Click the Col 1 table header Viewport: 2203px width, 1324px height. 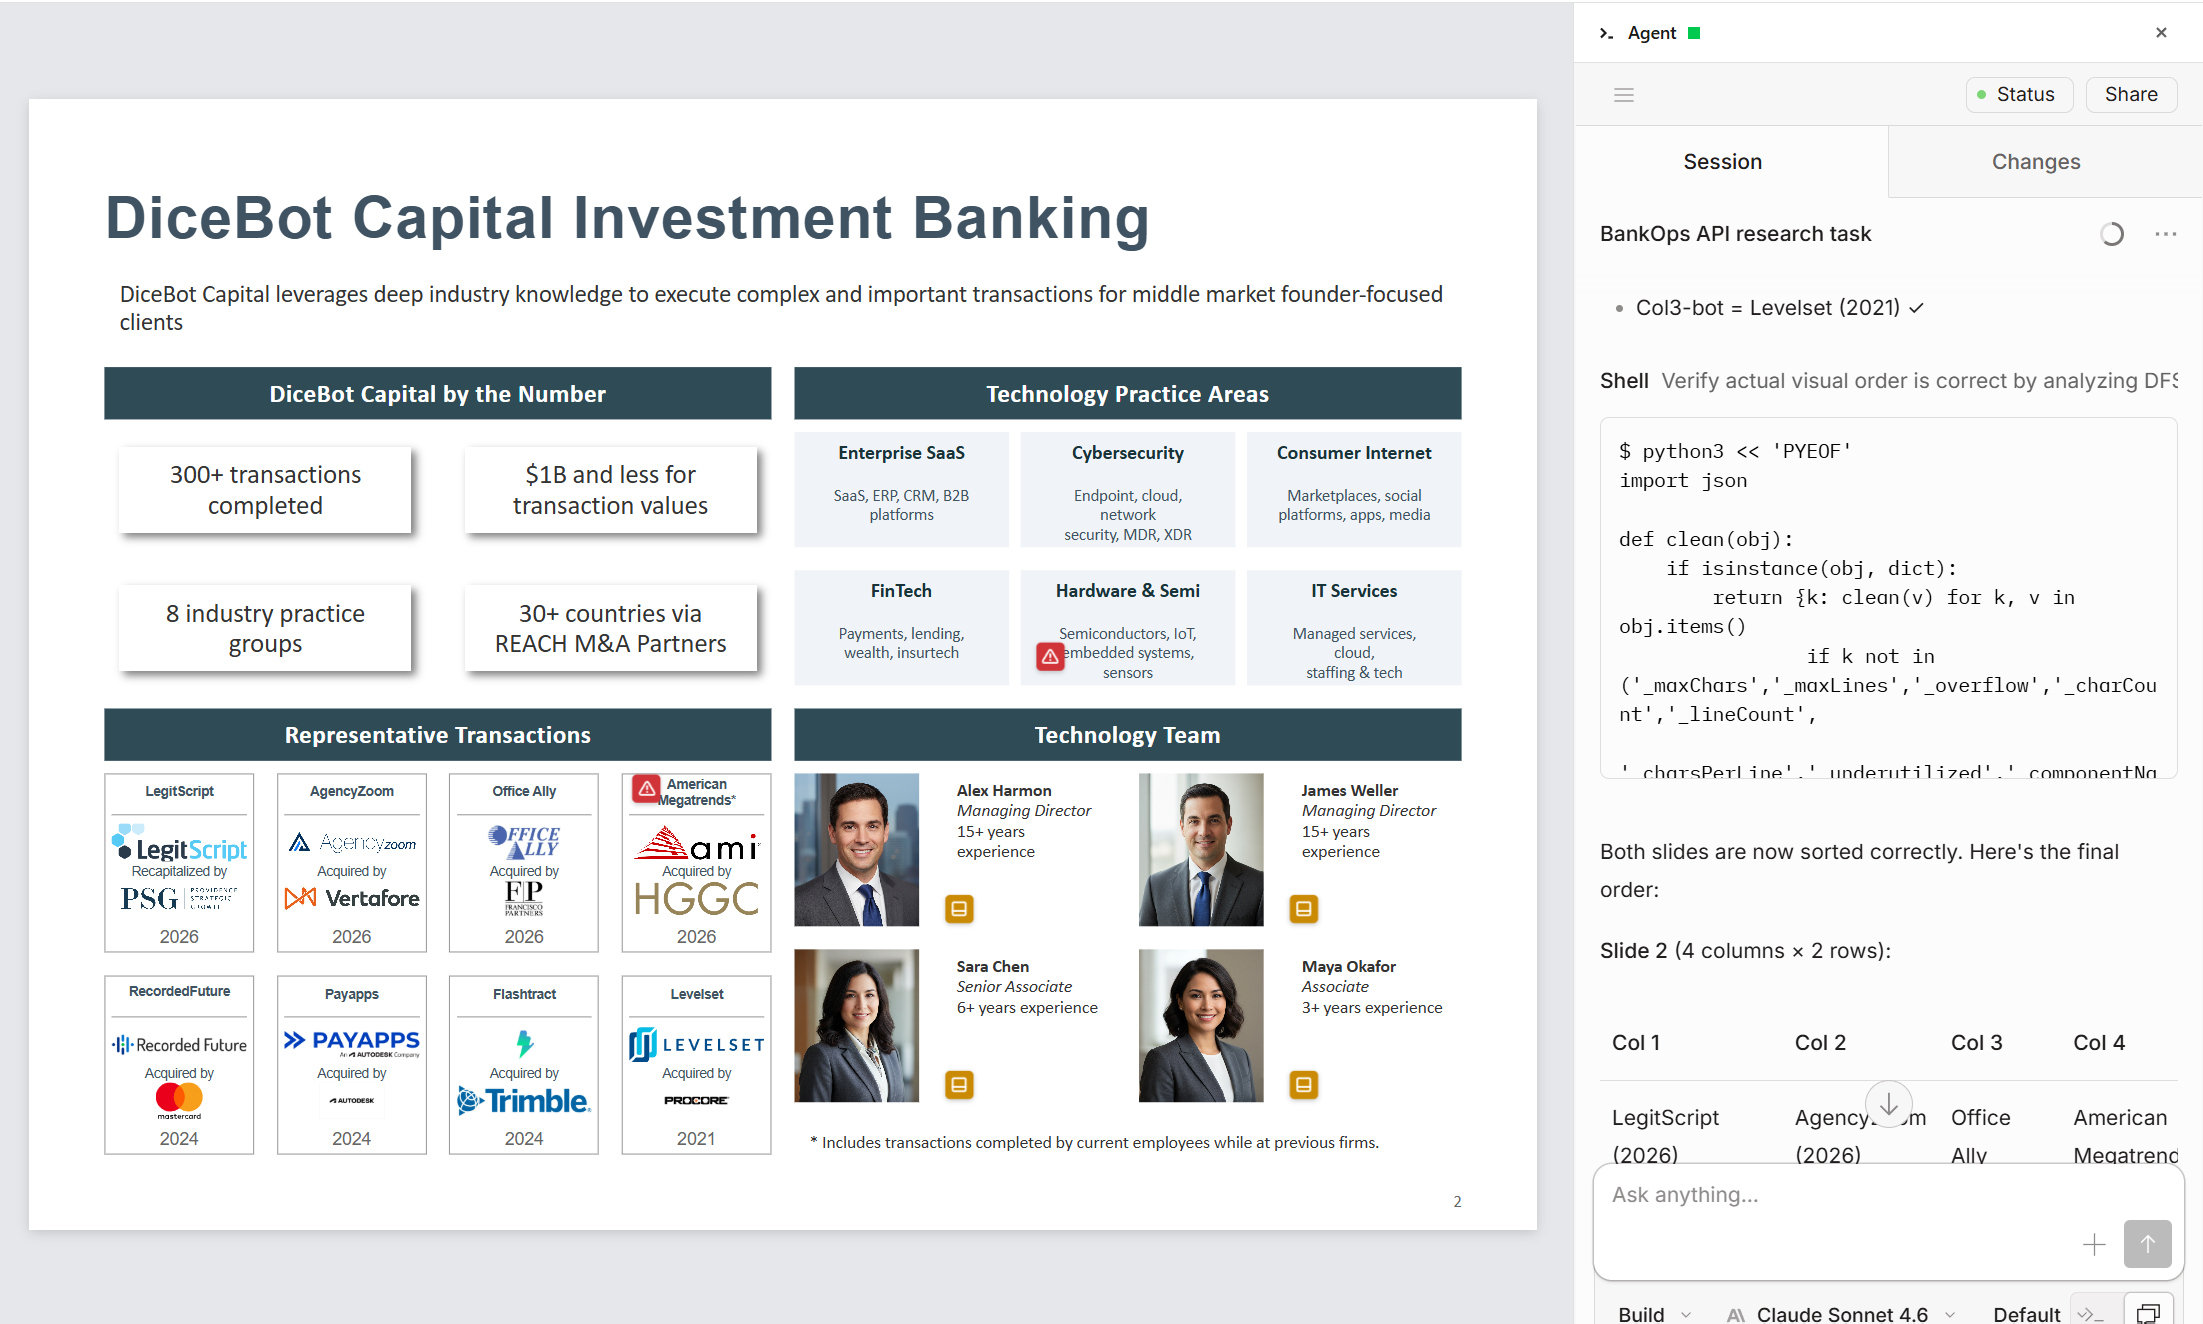tap(1636, 1043)
